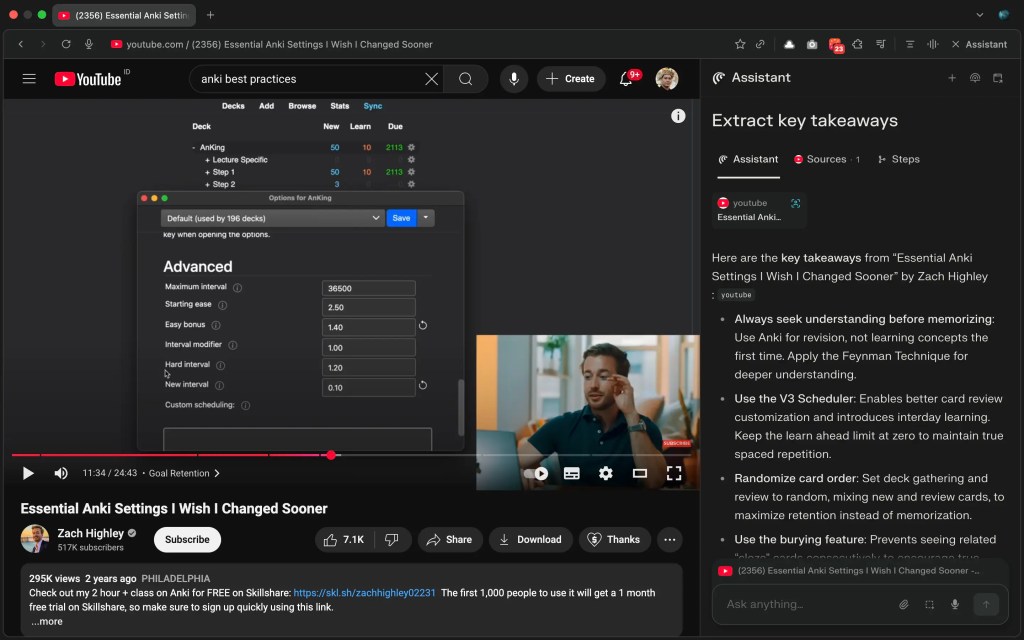Bookmark this page with the star icon

pyautogui.click(x=740, y=44)
